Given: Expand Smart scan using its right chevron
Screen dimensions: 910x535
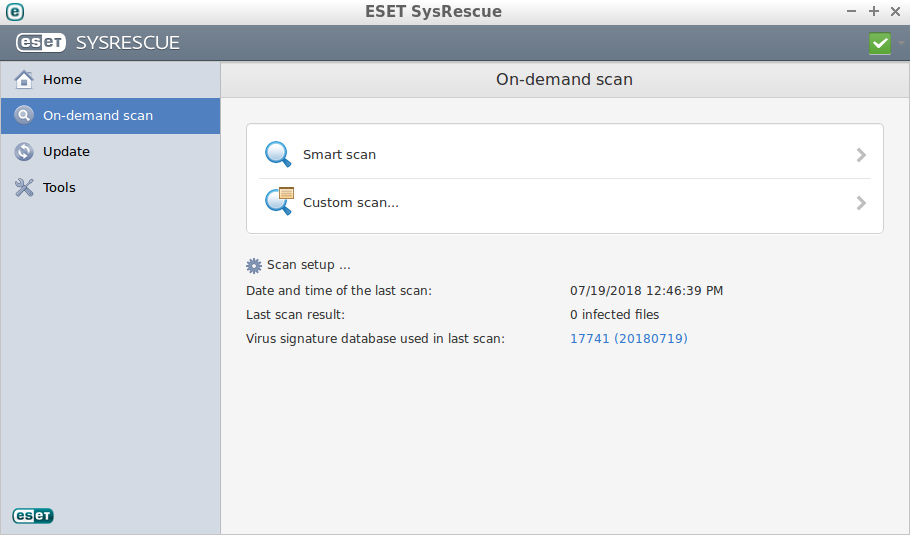Looking at the screenshot, I should [861, 155].
